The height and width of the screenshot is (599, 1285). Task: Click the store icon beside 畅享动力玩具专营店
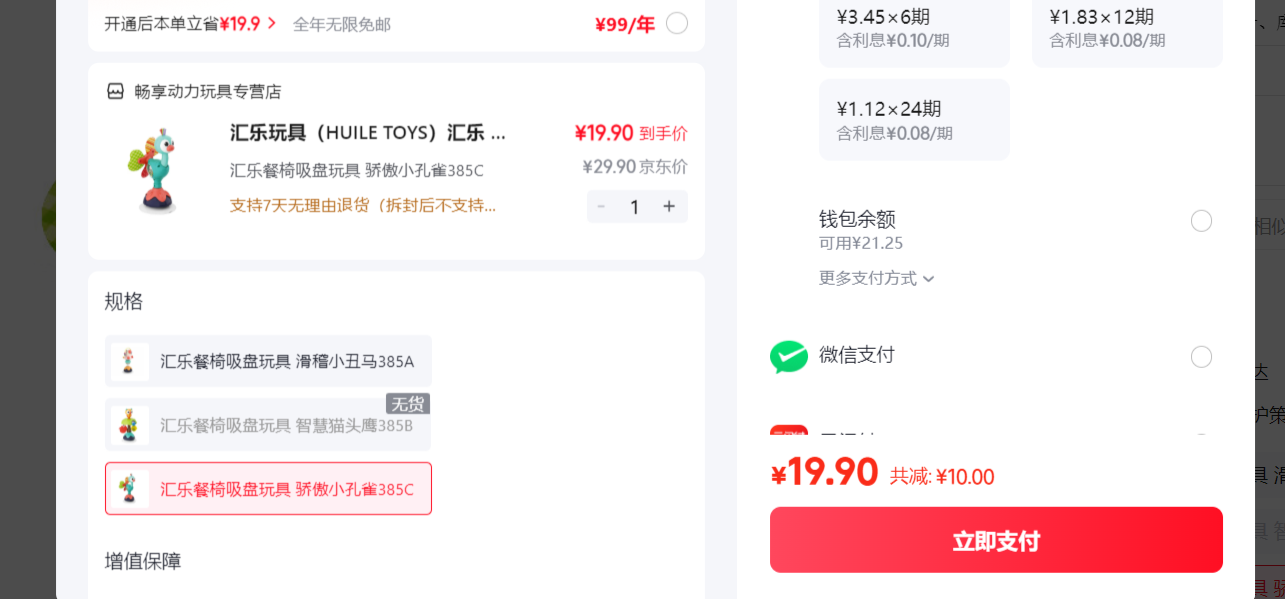(115, 91)
